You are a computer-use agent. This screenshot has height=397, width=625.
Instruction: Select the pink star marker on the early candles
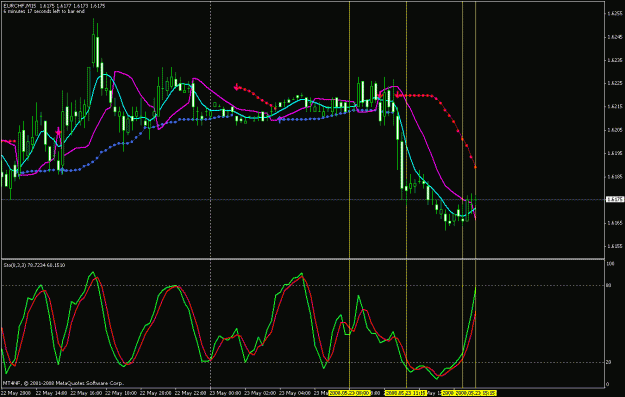coord(59,132)
